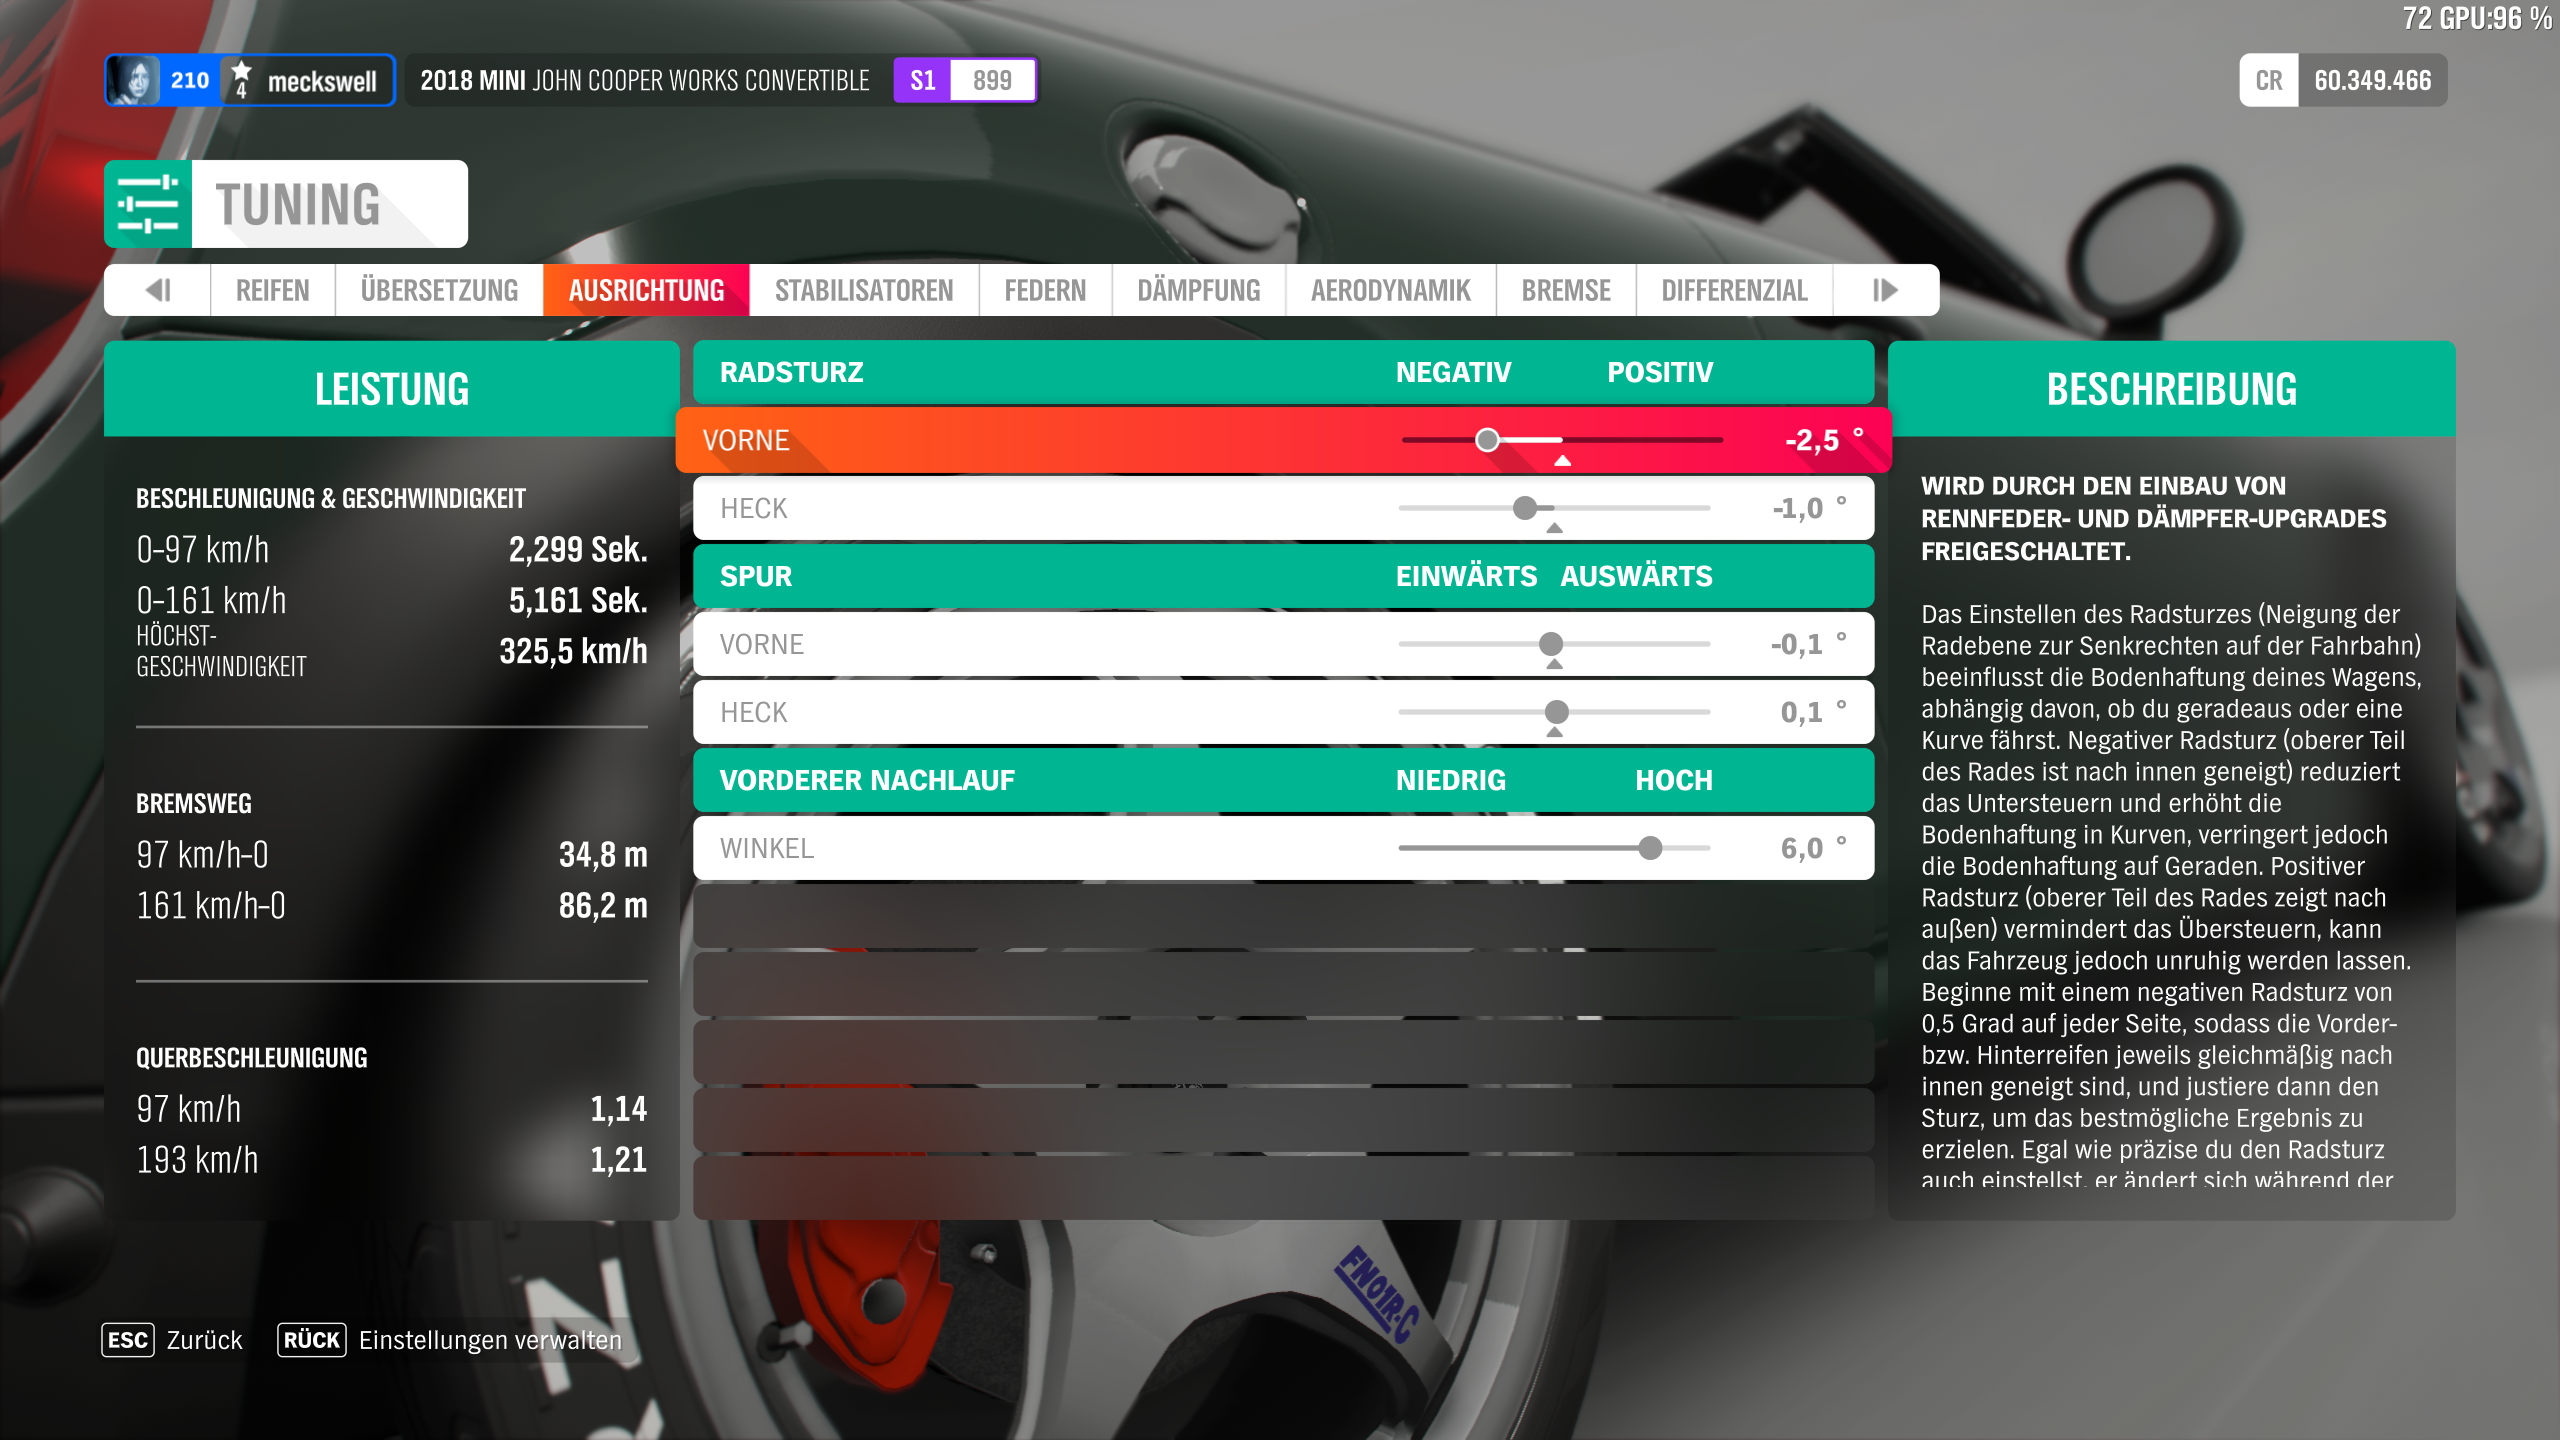Viewport: 2560px width, 1440px height.
Task: Click the Nachlauf Winkel slider handle
Action: pyautogui.click(x=1650, y=848)
